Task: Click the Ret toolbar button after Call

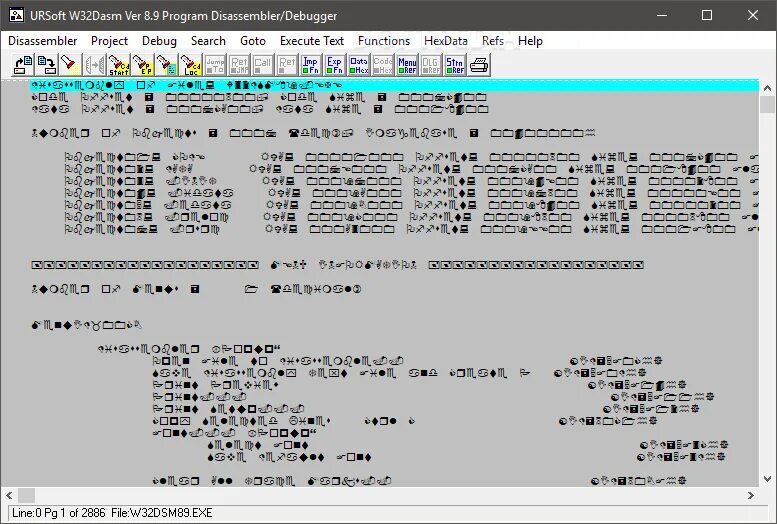Action: (x=287, y=65)
